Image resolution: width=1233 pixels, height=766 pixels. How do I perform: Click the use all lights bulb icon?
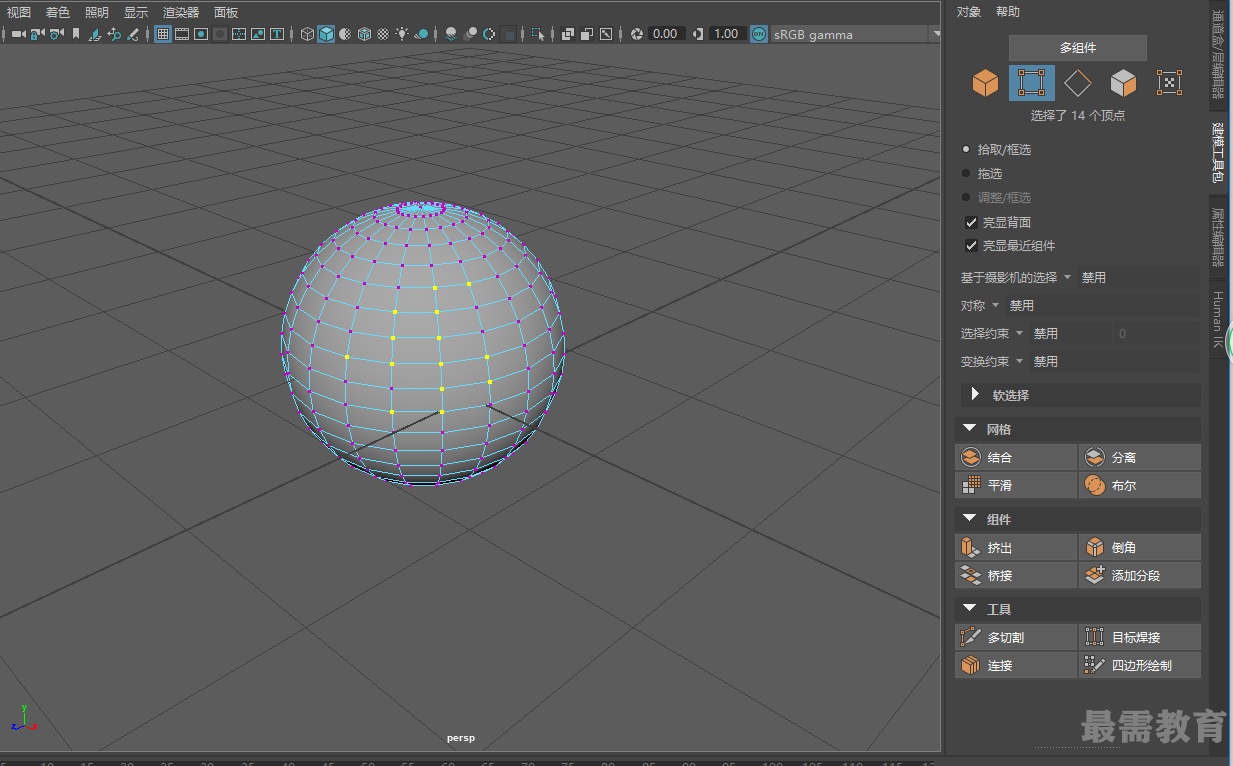tap(402, 34)
